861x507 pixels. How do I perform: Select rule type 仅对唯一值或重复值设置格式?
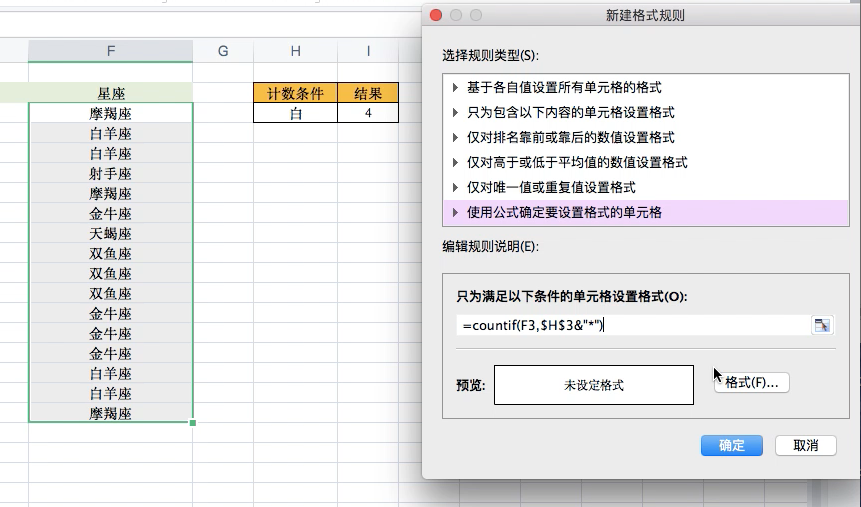click(x=646, y=187)
